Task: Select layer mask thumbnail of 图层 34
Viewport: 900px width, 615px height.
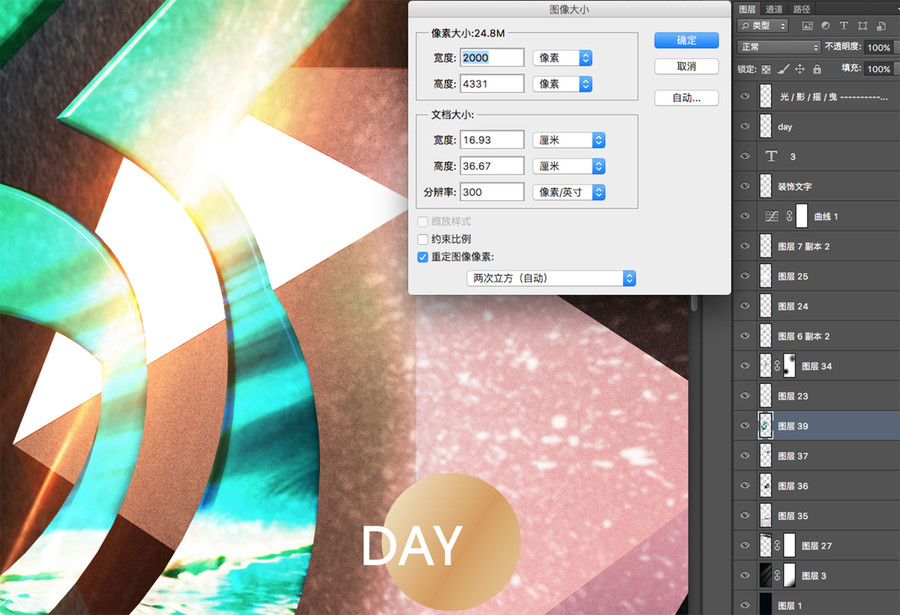Action: (x=789, y=366)
